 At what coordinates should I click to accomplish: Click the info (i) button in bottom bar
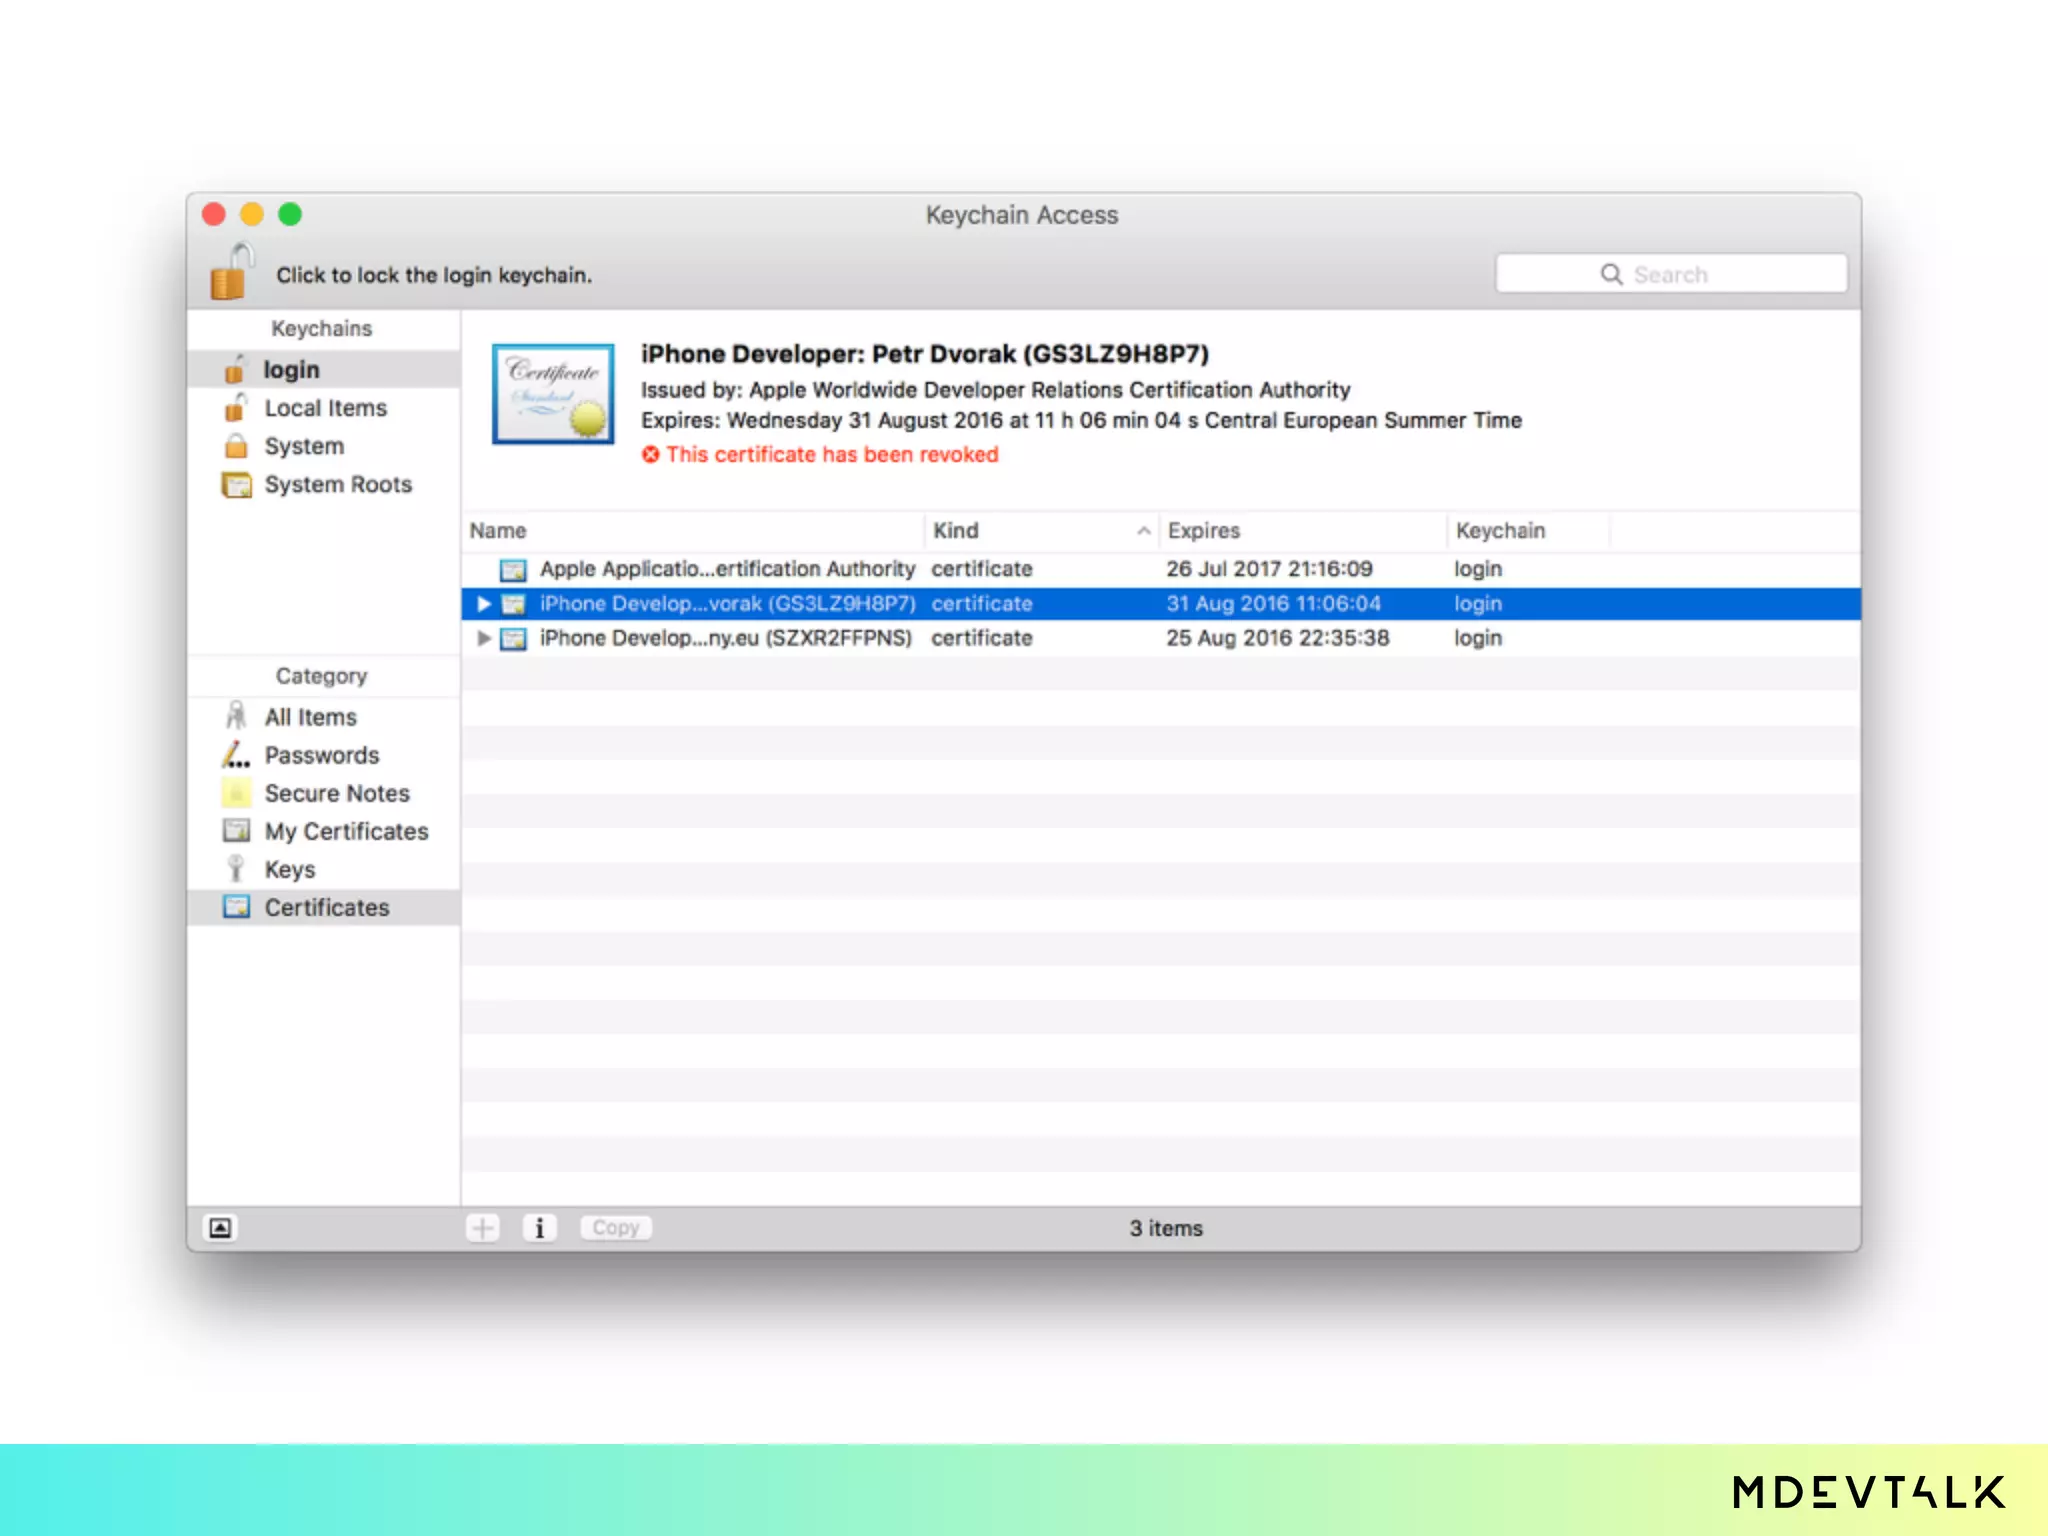pos(539,1227)
